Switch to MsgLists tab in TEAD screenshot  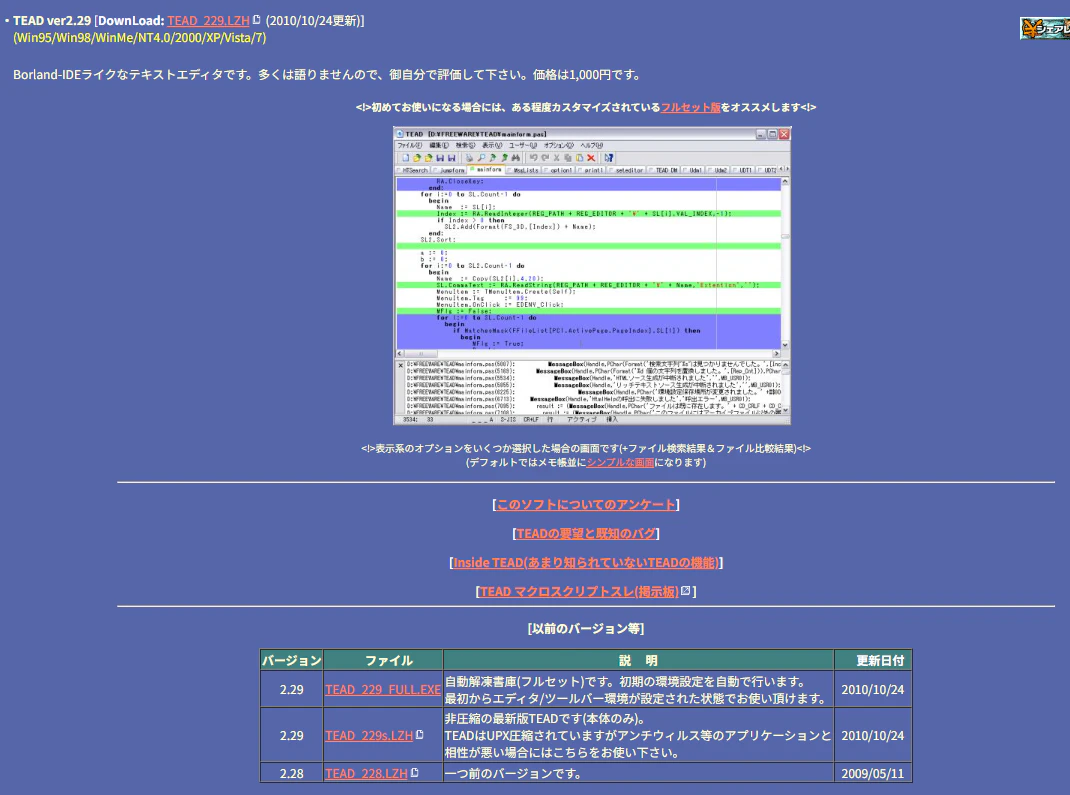pyautogui.click(x=523, y=170)
